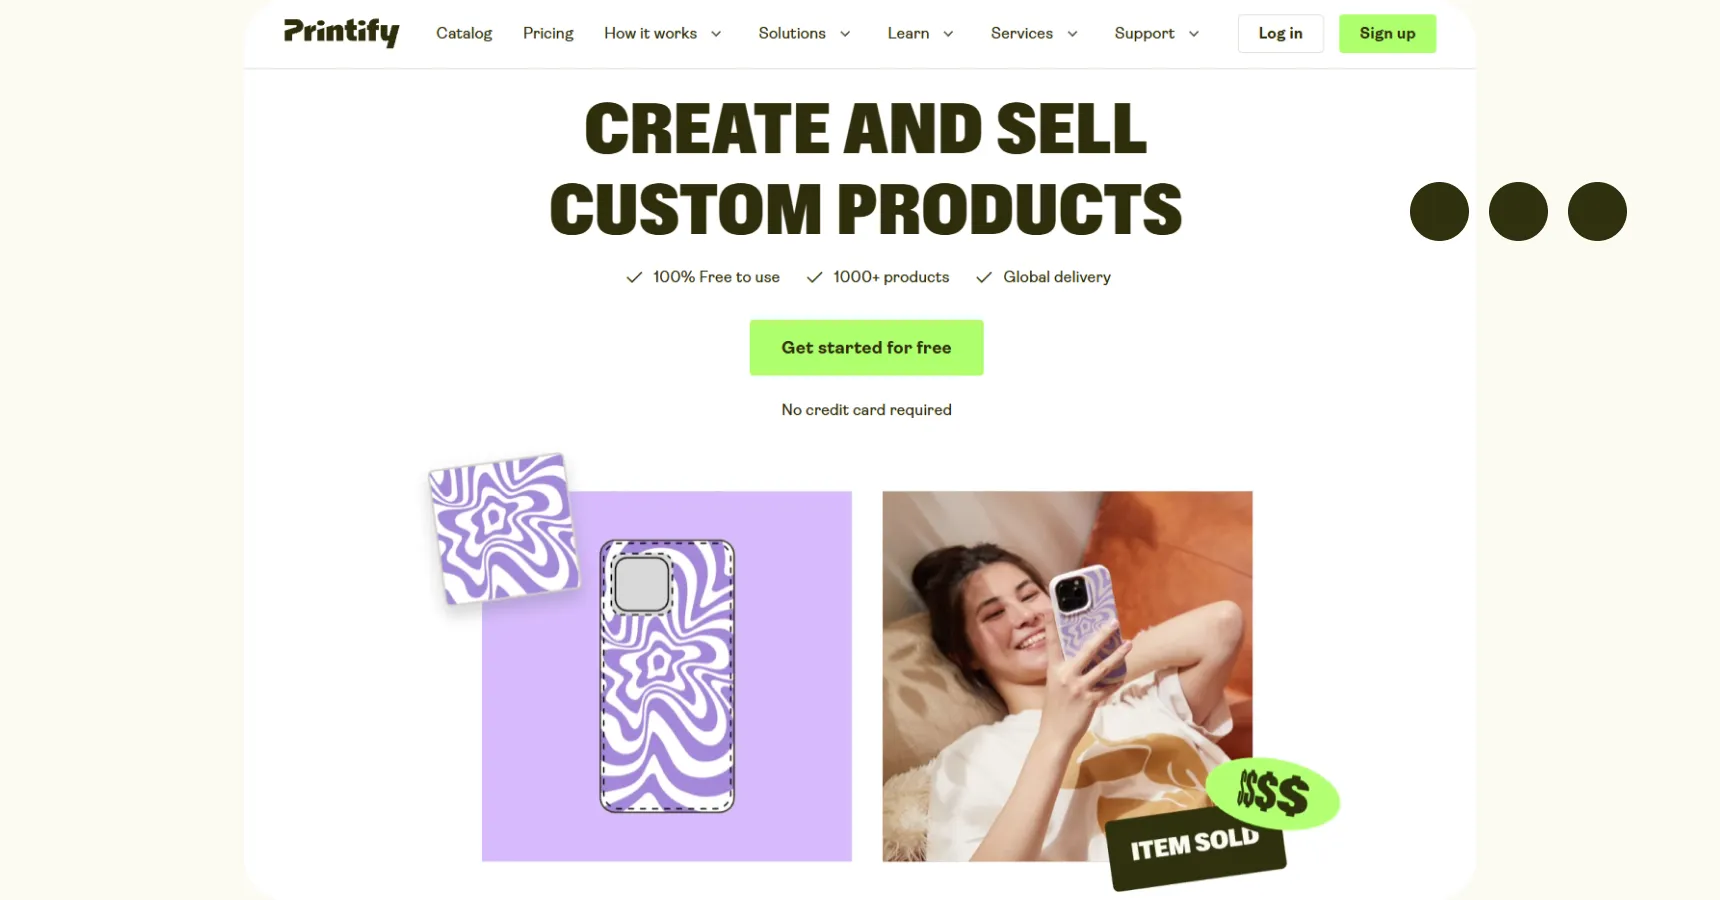This screenshot has height=900, width=1720.
Task: Click the first dark circle dot
Action: click(x=1439, y=211)
